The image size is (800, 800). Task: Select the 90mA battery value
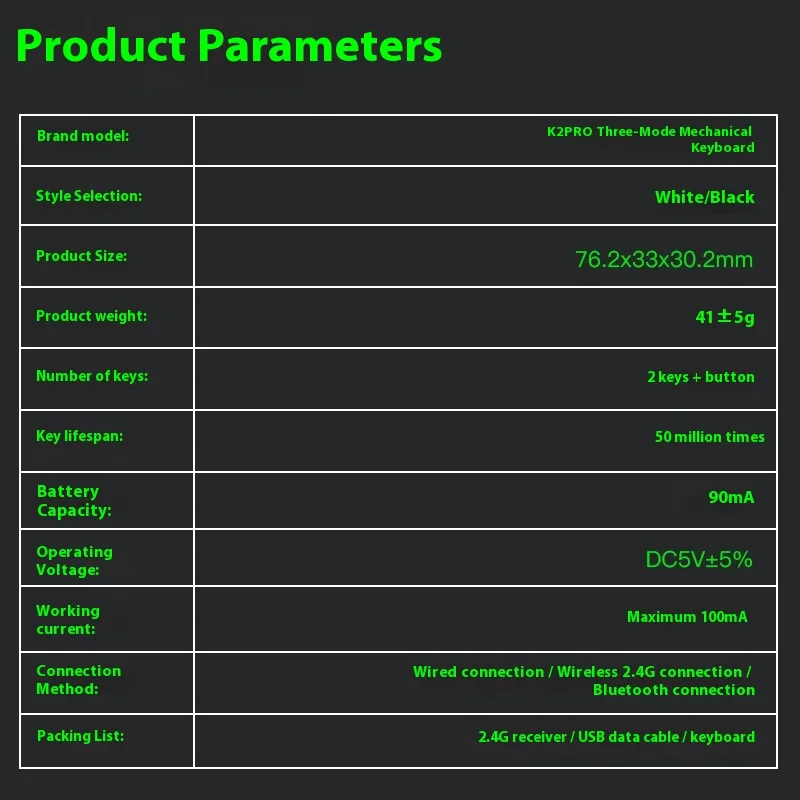pos(731,496)
